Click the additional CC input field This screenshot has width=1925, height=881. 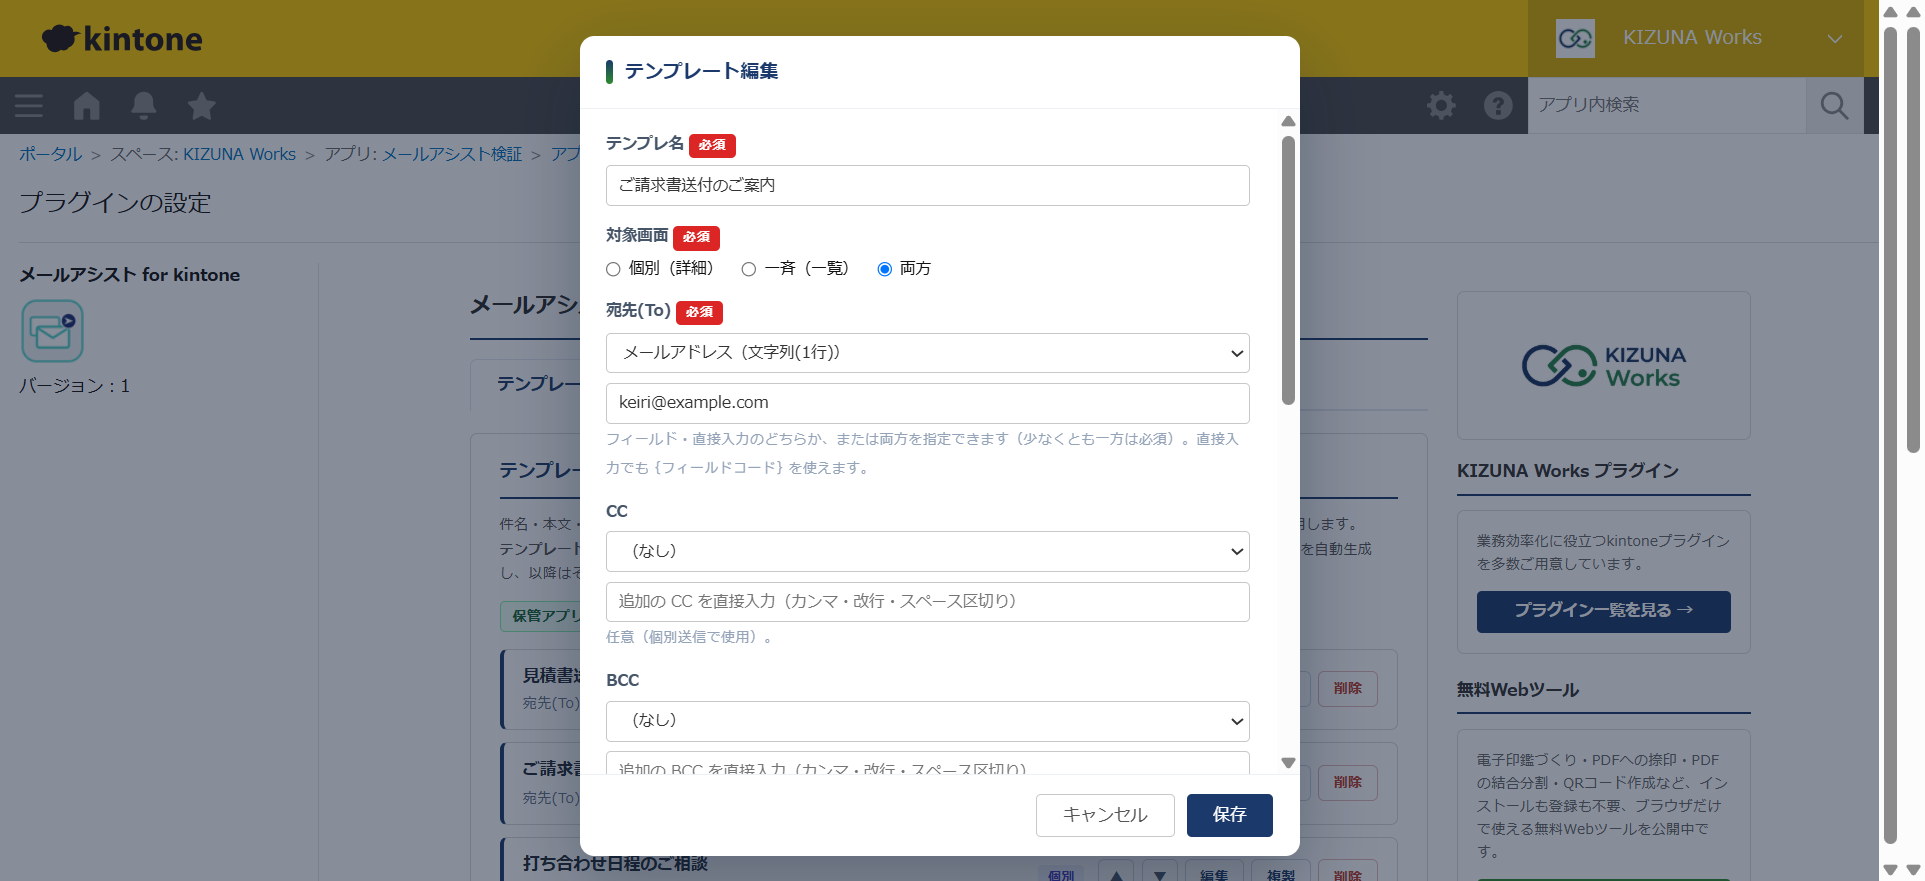pos(927,602)
